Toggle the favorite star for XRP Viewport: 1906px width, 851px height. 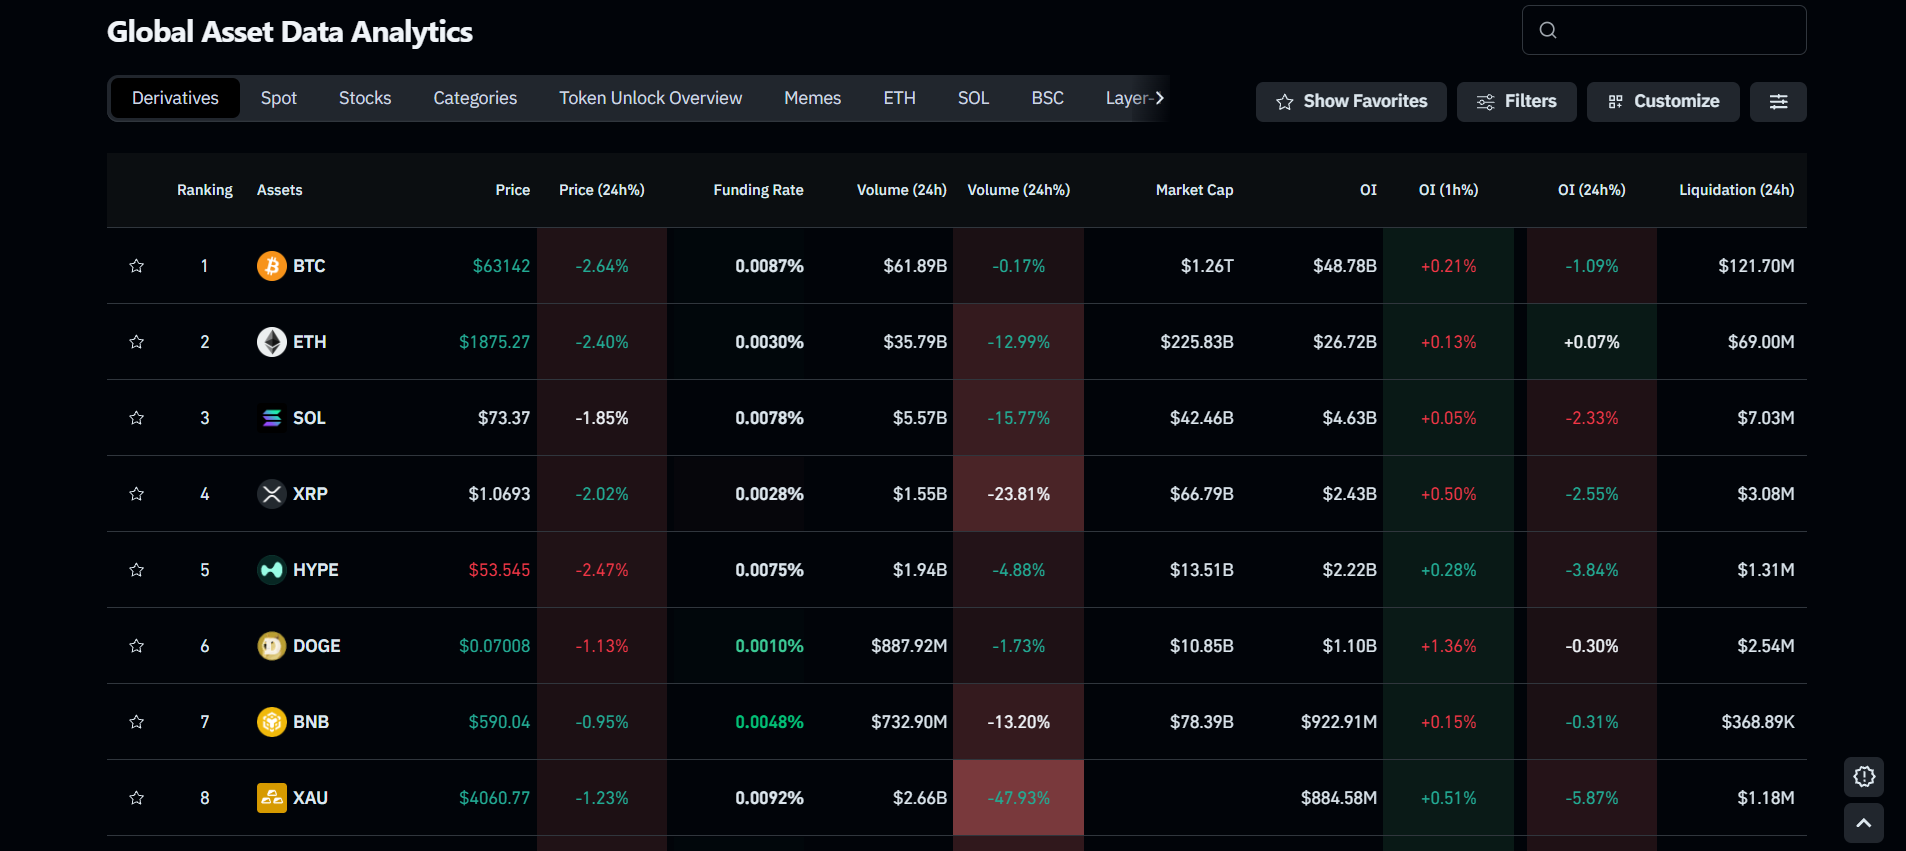point(137,494)
